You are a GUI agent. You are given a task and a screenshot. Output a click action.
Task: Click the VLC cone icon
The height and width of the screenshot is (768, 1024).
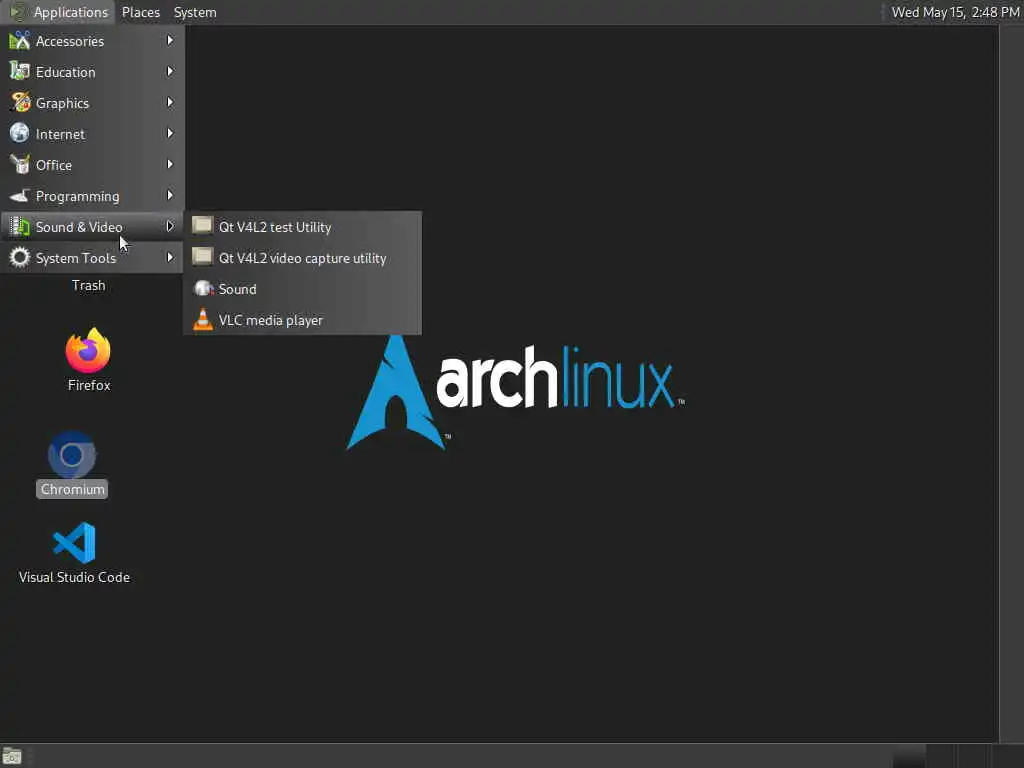coord(203,319)
